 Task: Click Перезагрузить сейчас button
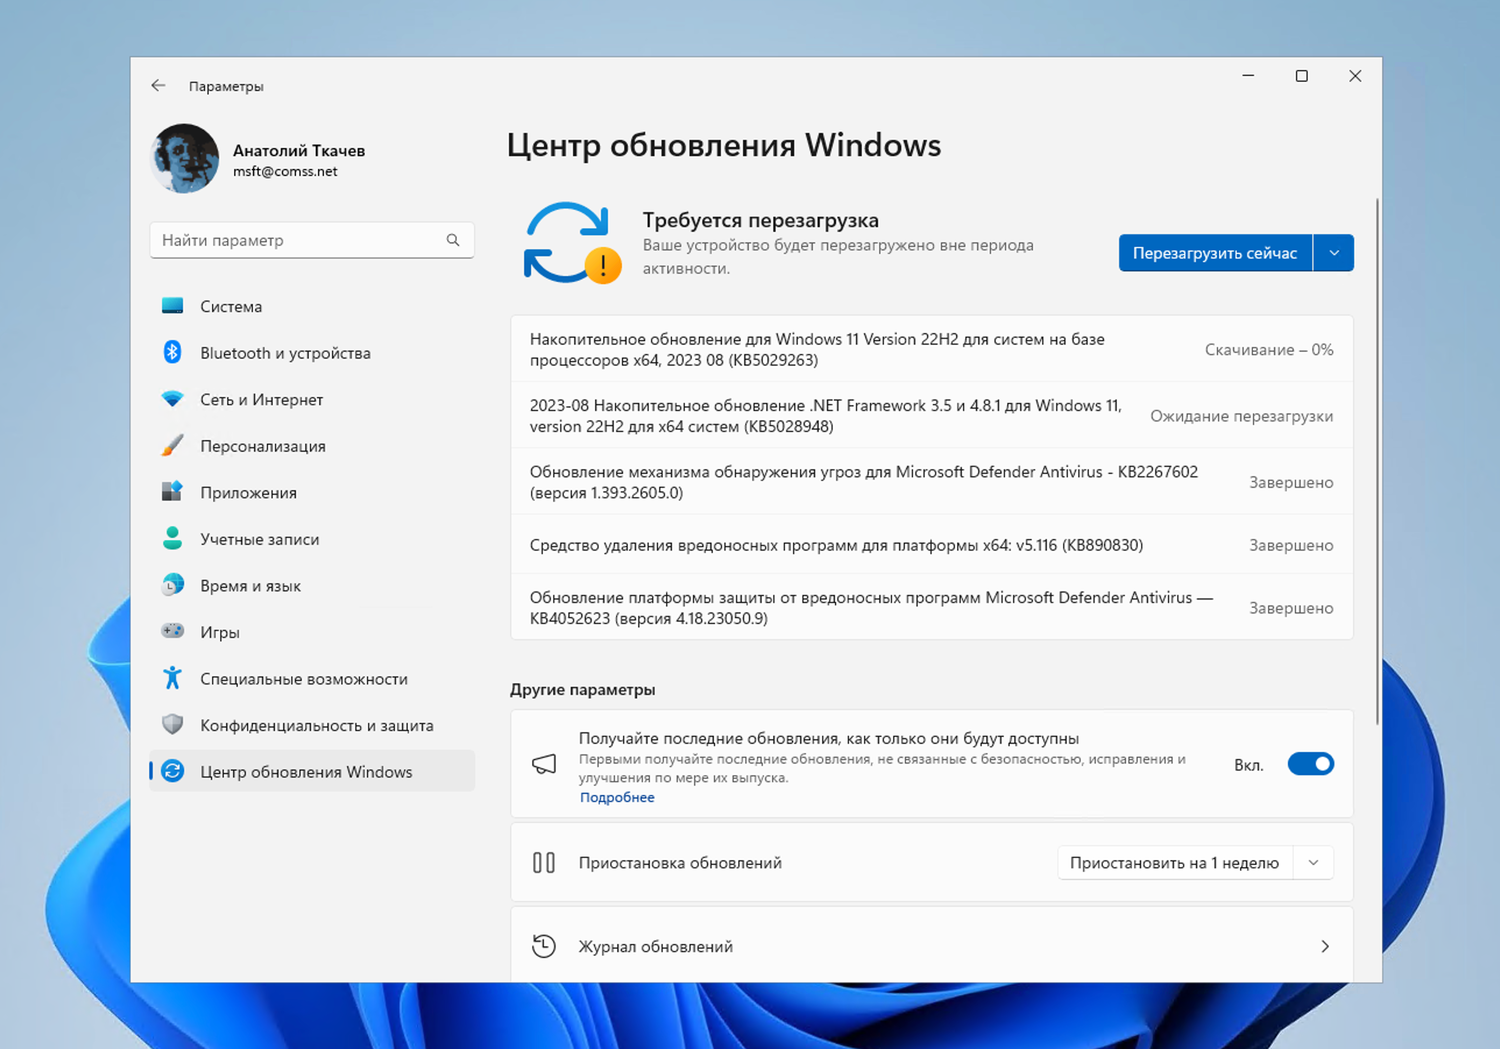[x=1215, y=253]
